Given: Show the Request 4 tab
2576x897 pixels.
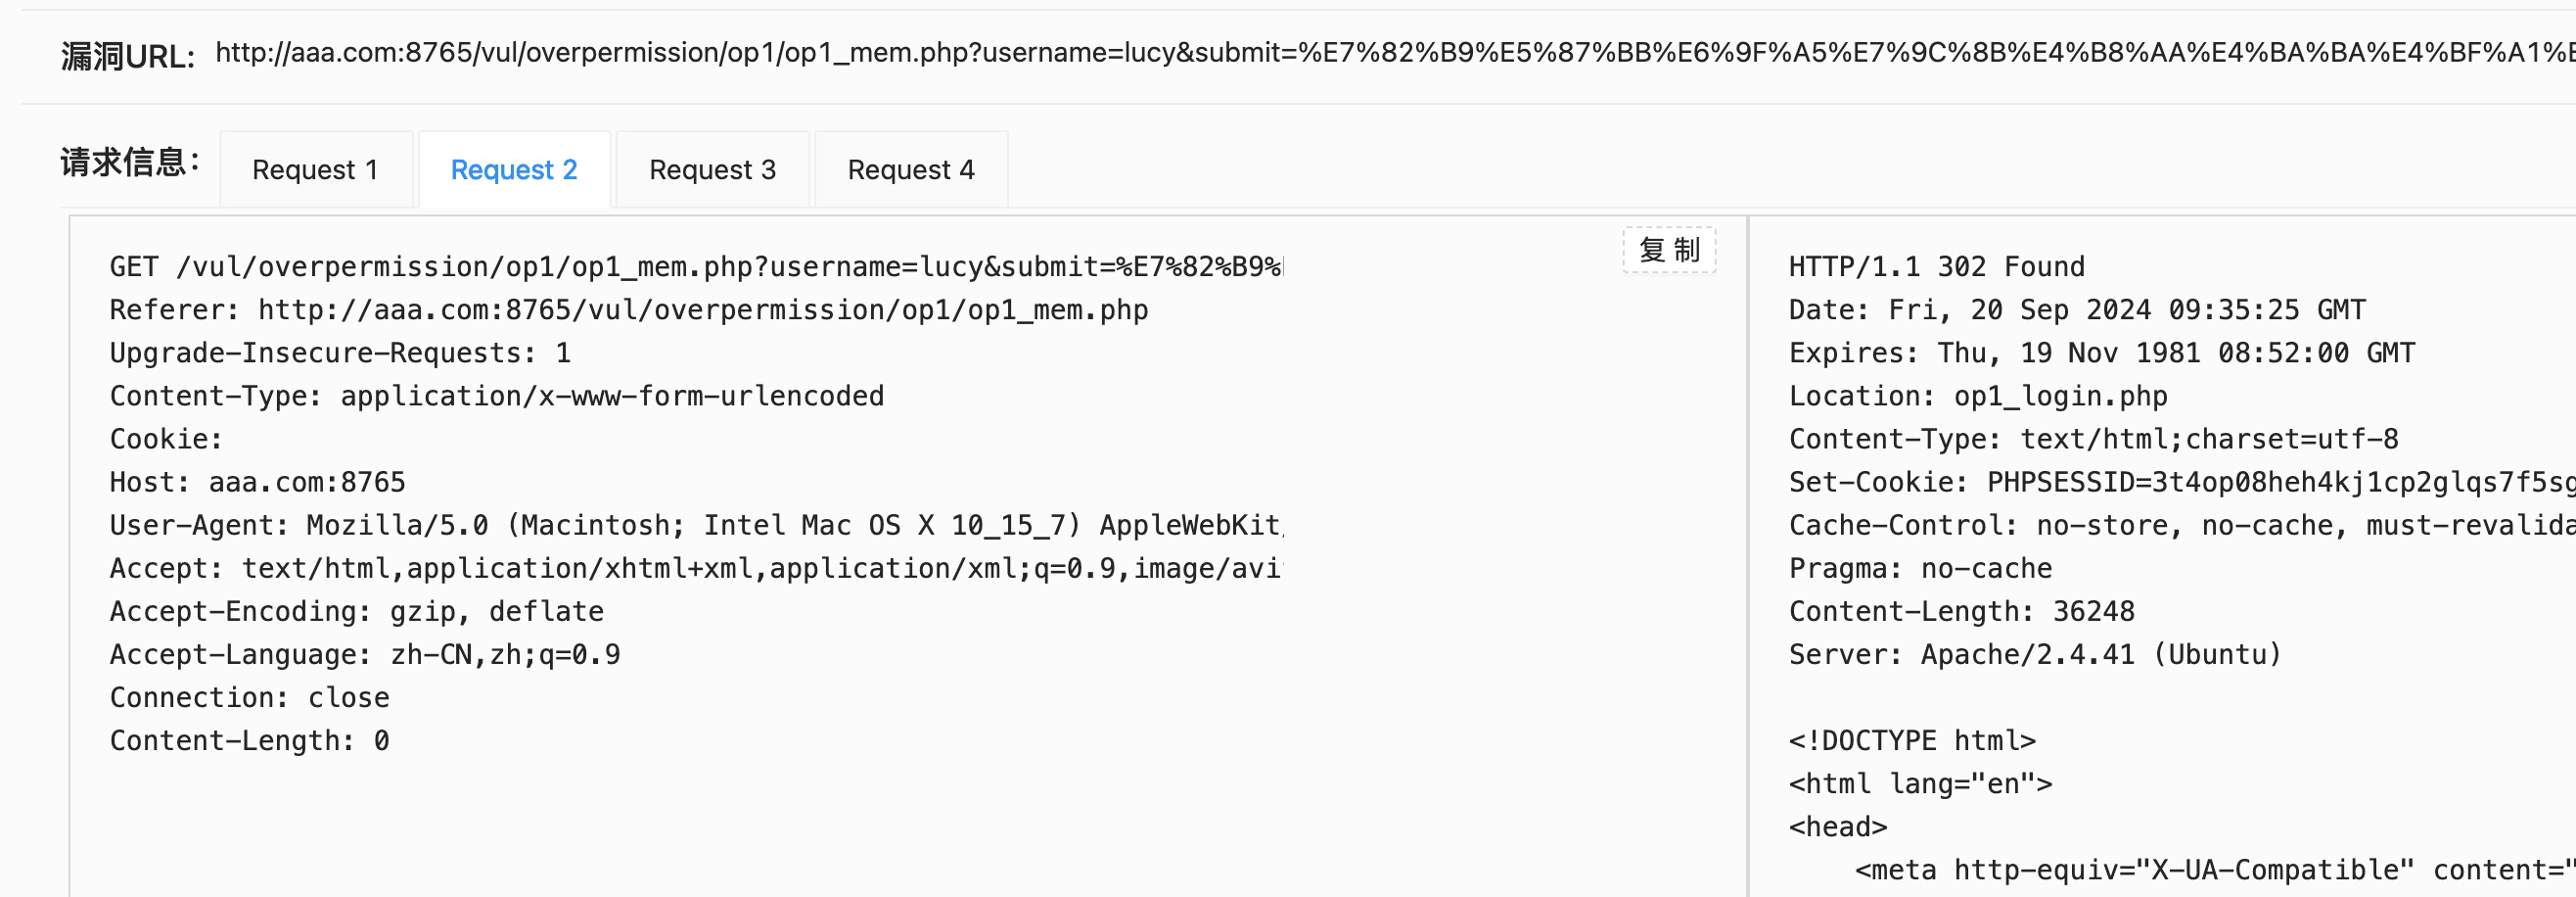Looking at the screenshot, I should pos(910,170).
